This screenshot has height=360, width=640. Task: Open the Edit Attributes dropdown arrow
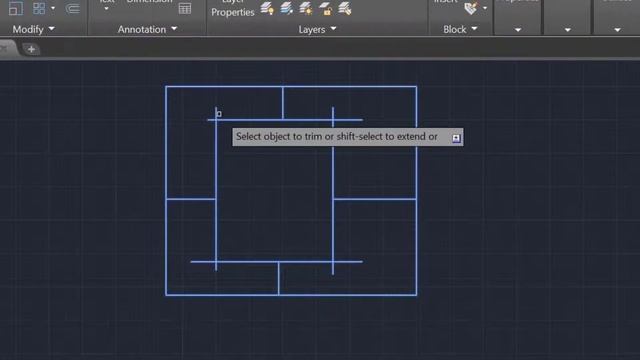coord(485,8)
